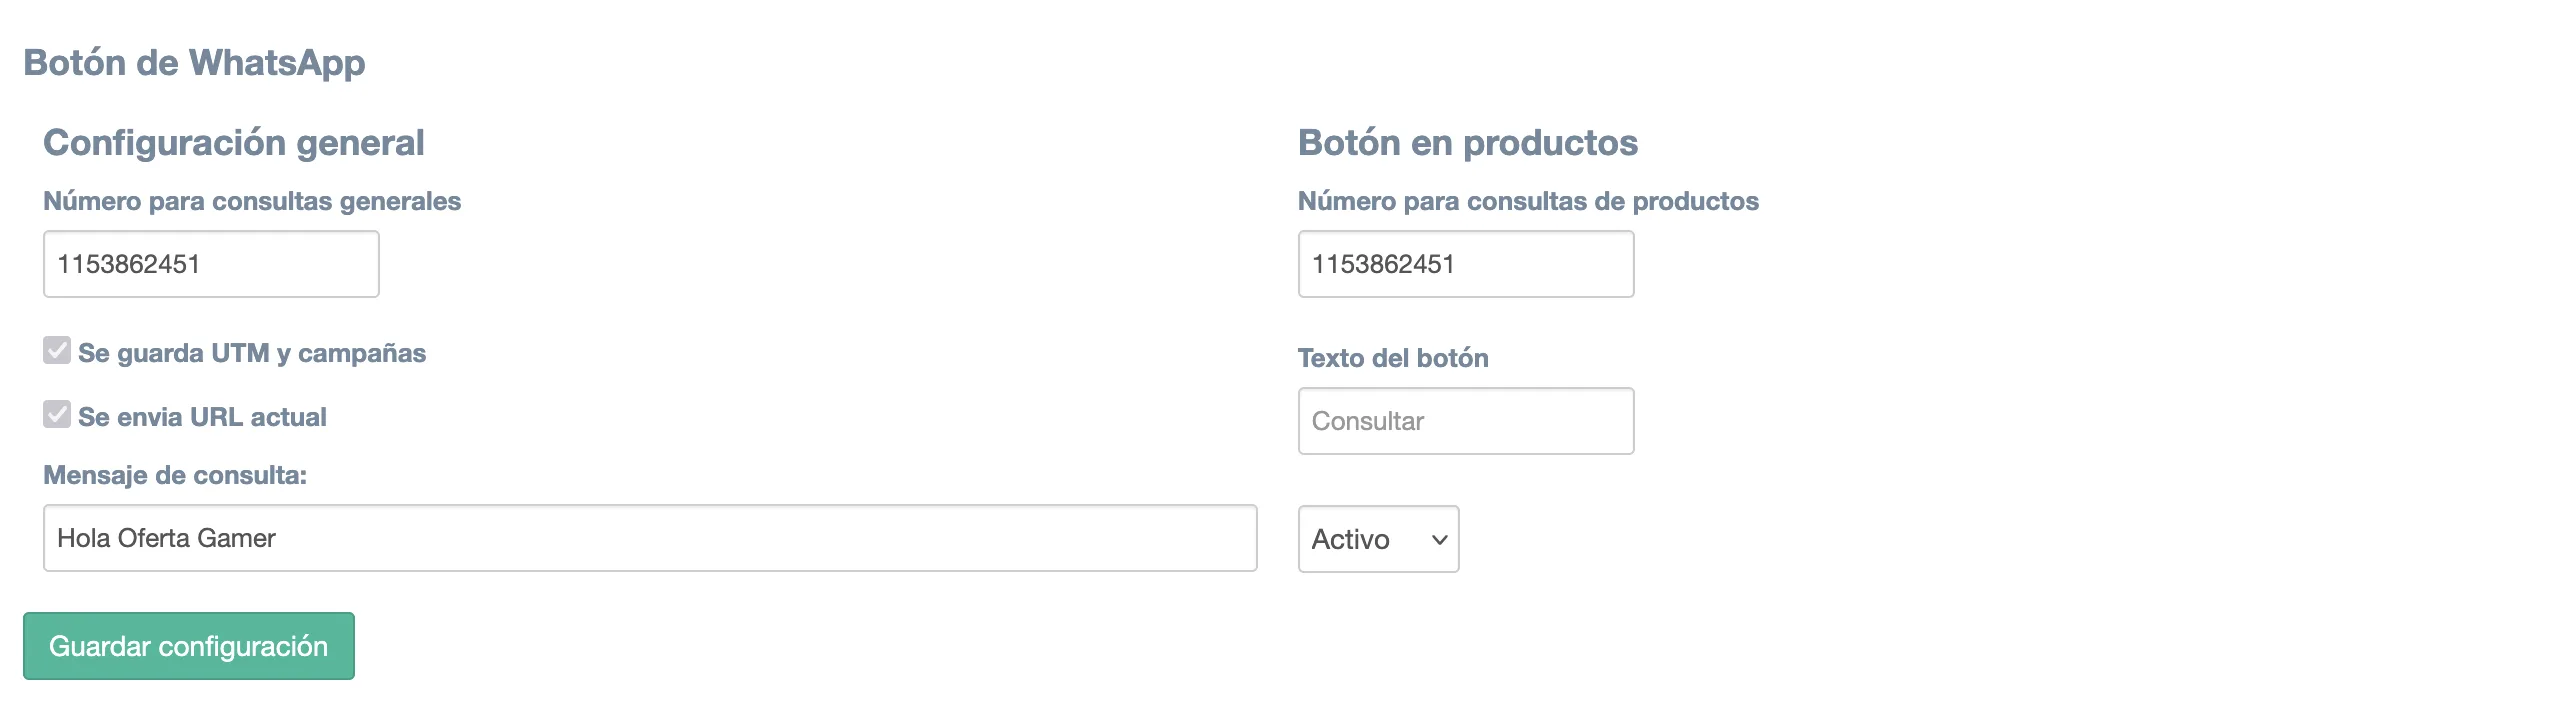Image resolution: width=2550 pixels, height=708 pixels.
Task: Click the 'Texto del botón' Consultar field
Action: point(1465,420)
